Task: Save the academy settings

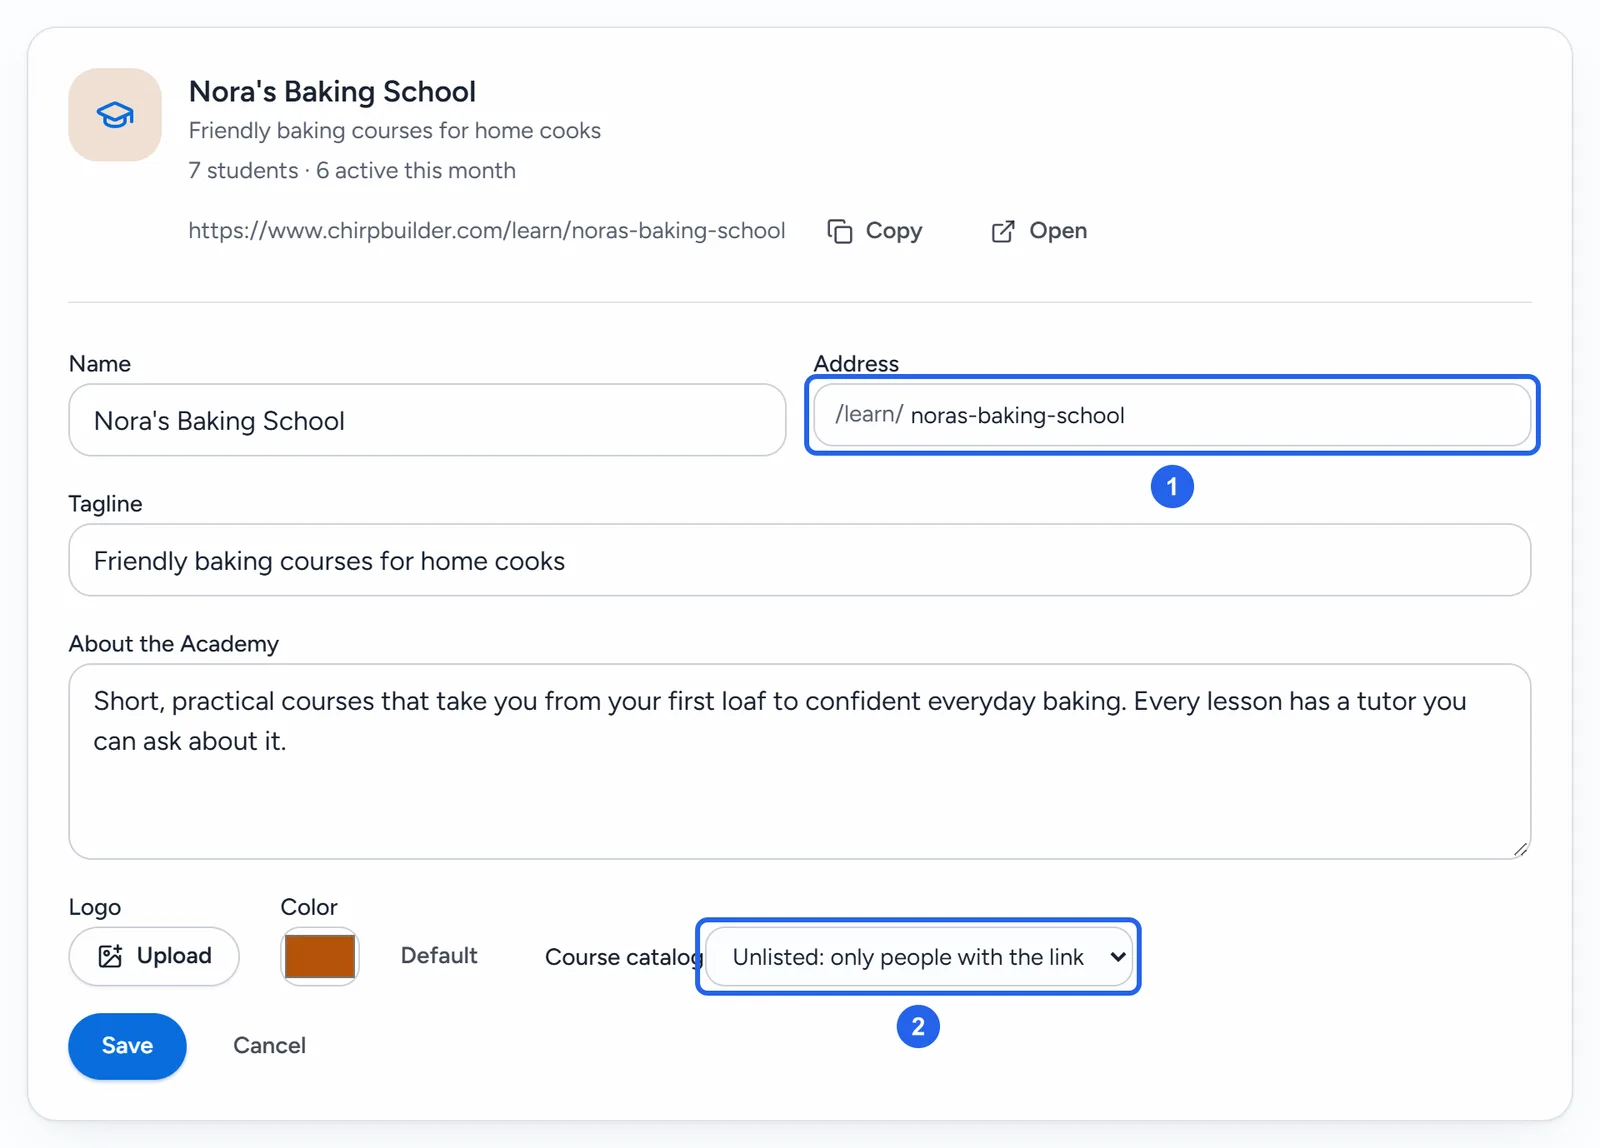Action: (127, 1046)
